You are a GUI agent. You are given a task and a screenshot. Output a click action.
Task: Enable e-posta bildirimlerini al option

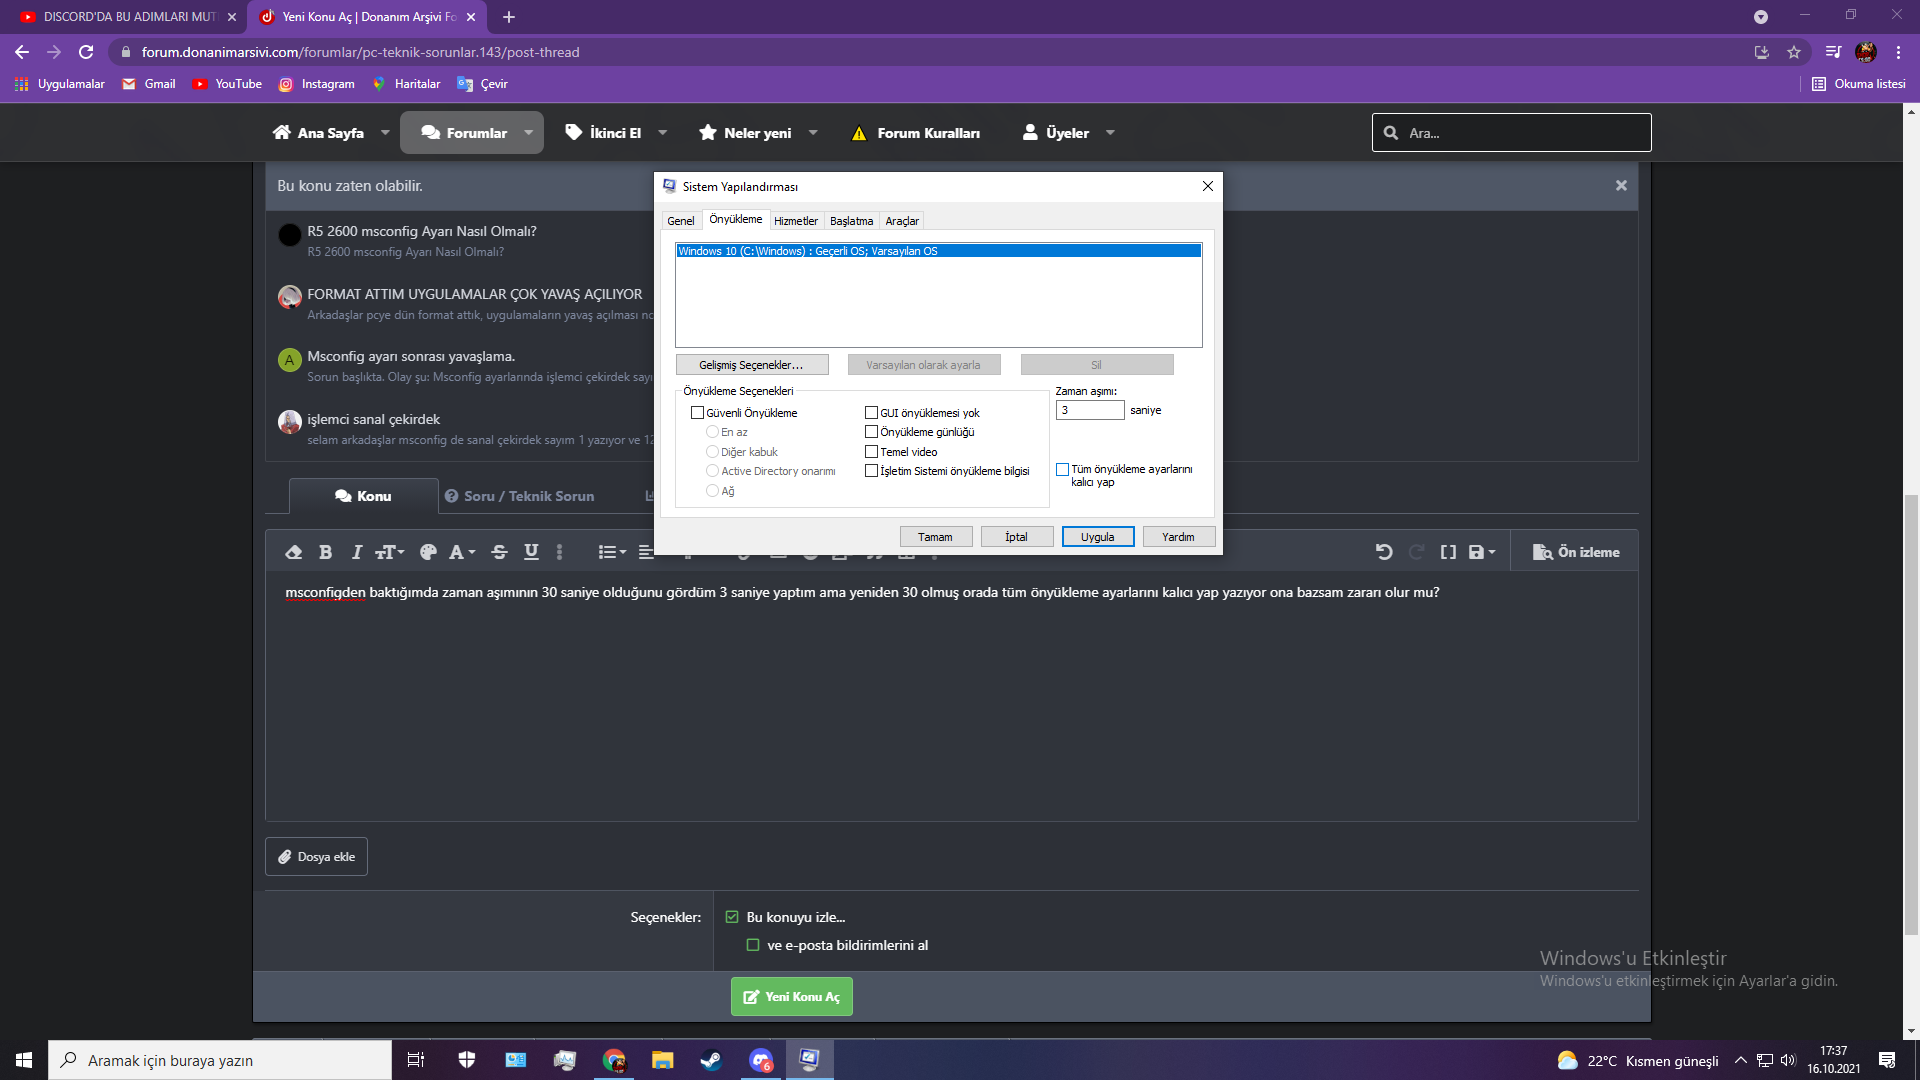point(753,945)
